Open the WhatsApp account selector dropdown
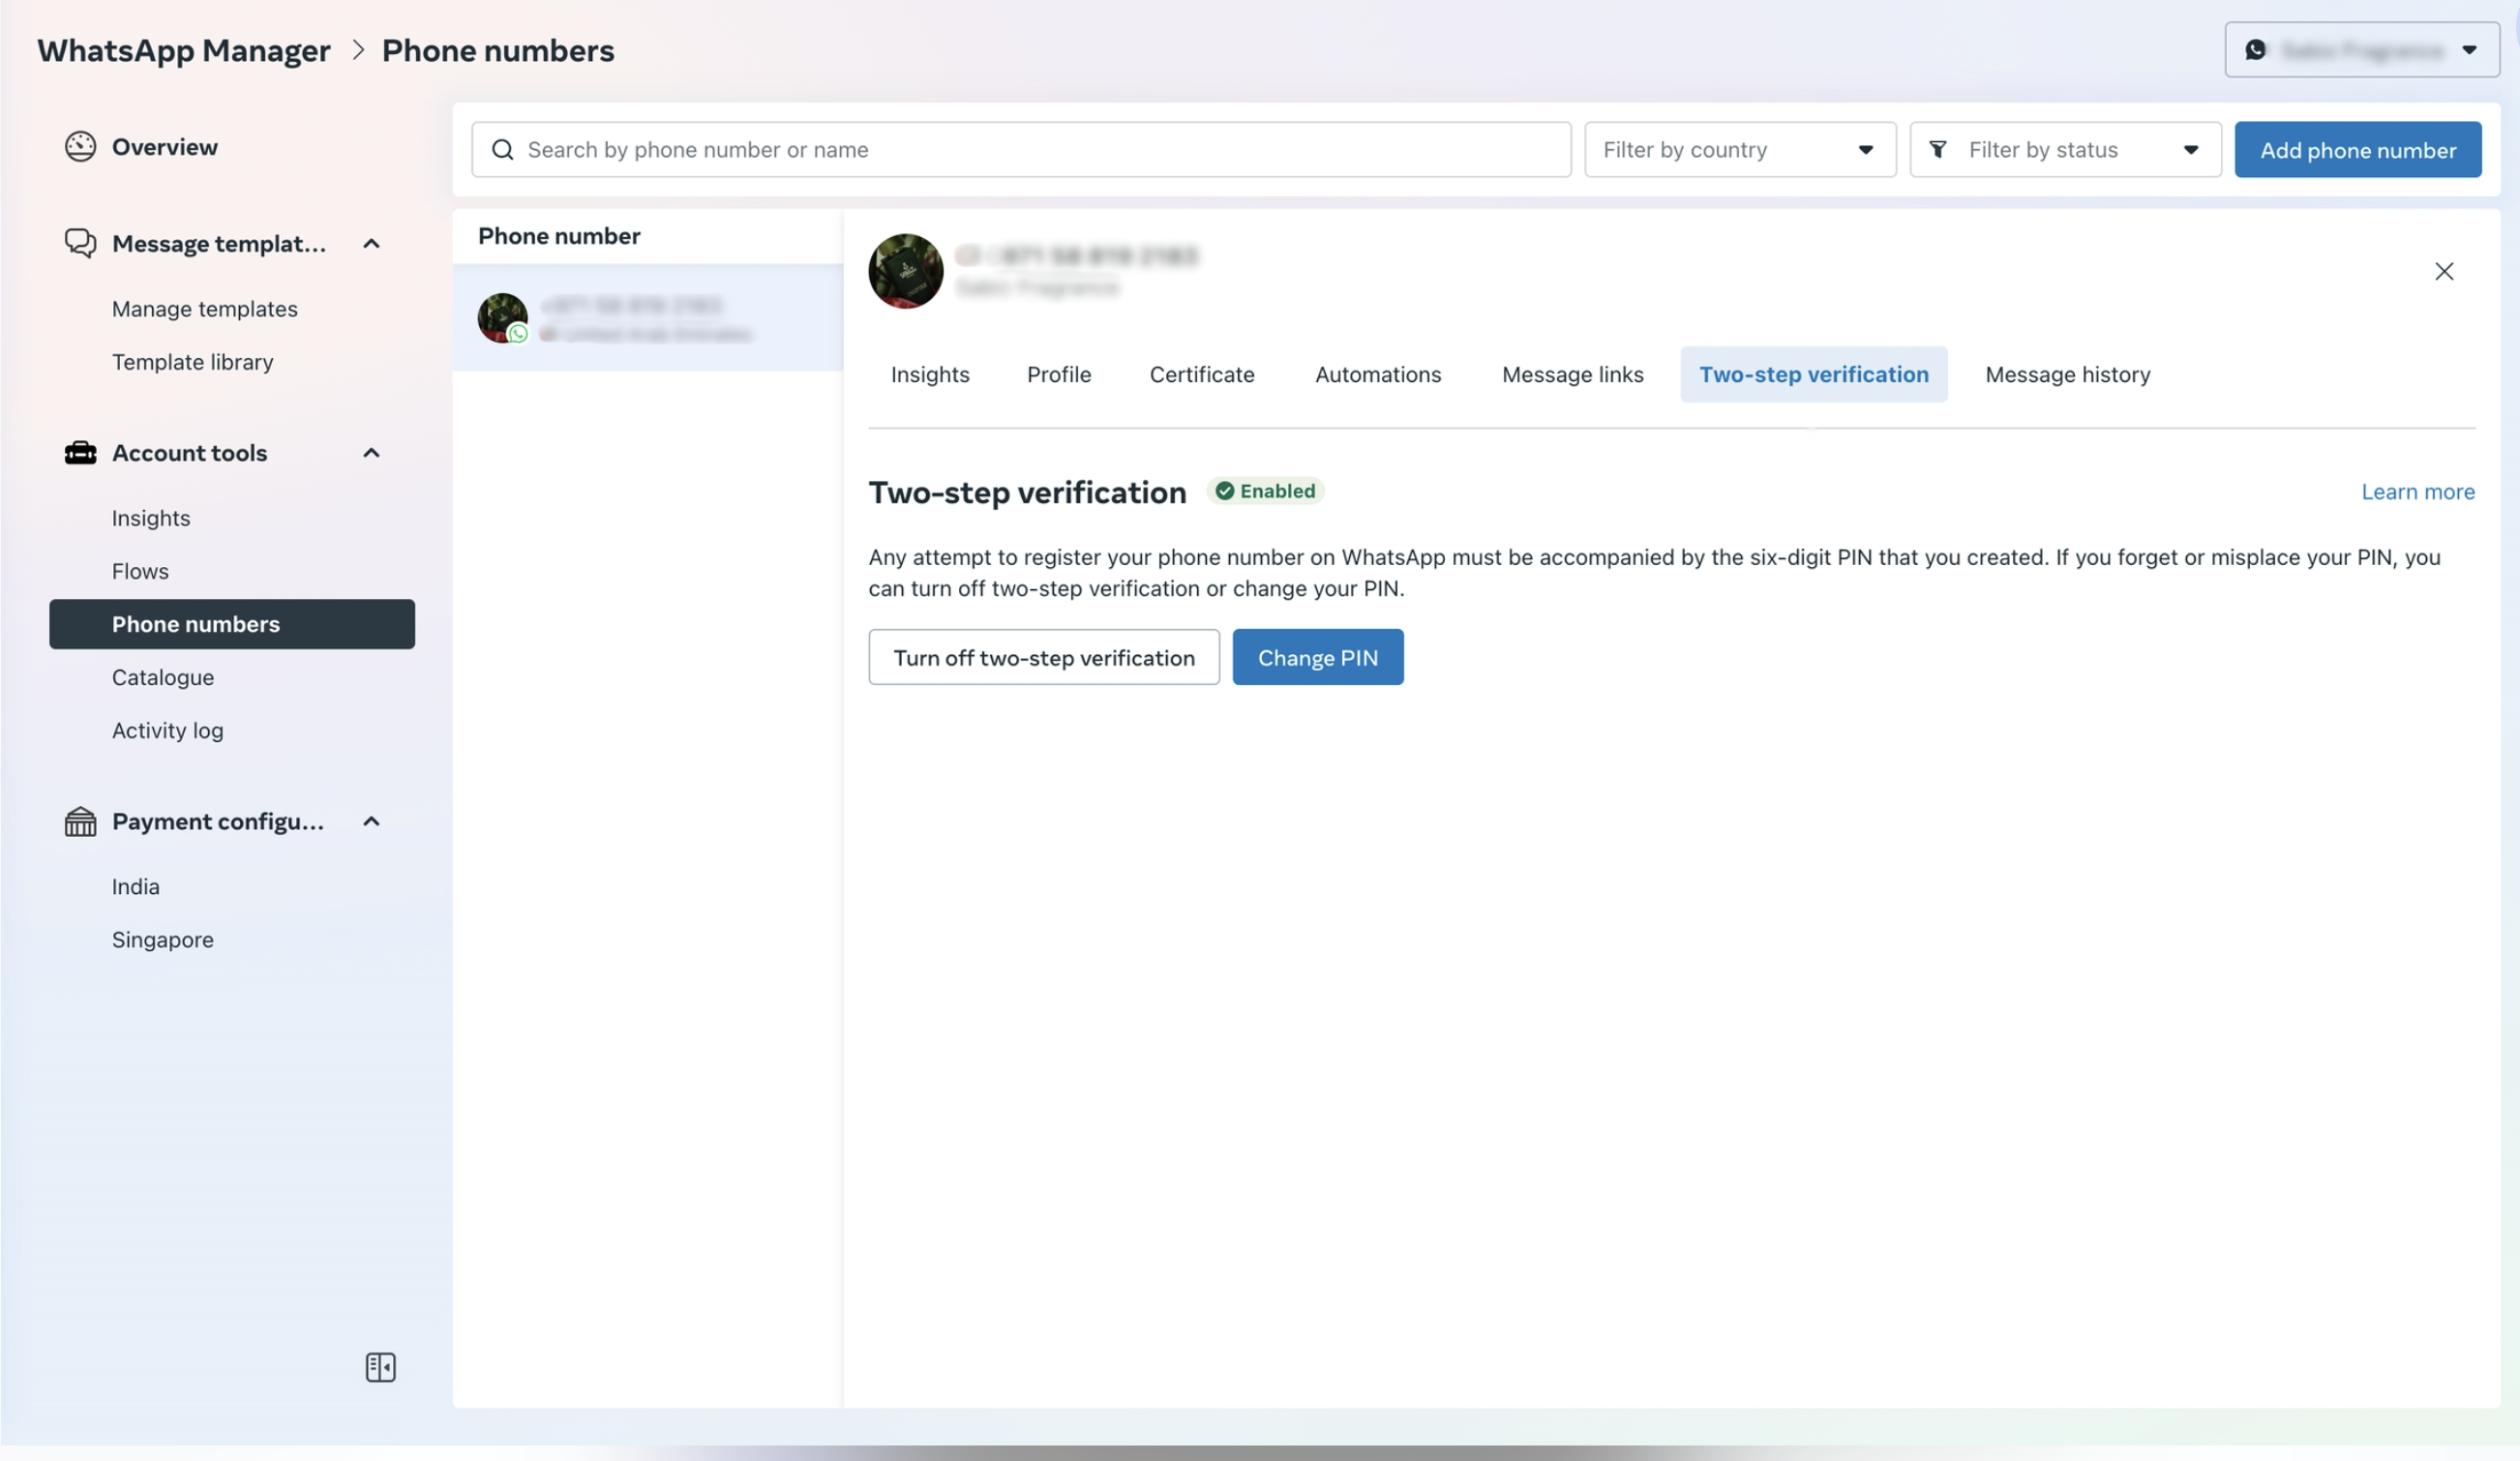Screen dimensions: 2520x1461 coord(2361,50)
